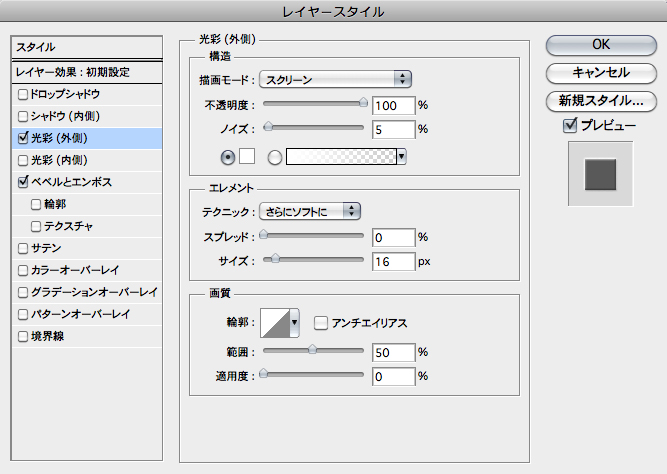Click the サイズ input field
This screenshot has height=474, width=667.
(x=393, y=261)
